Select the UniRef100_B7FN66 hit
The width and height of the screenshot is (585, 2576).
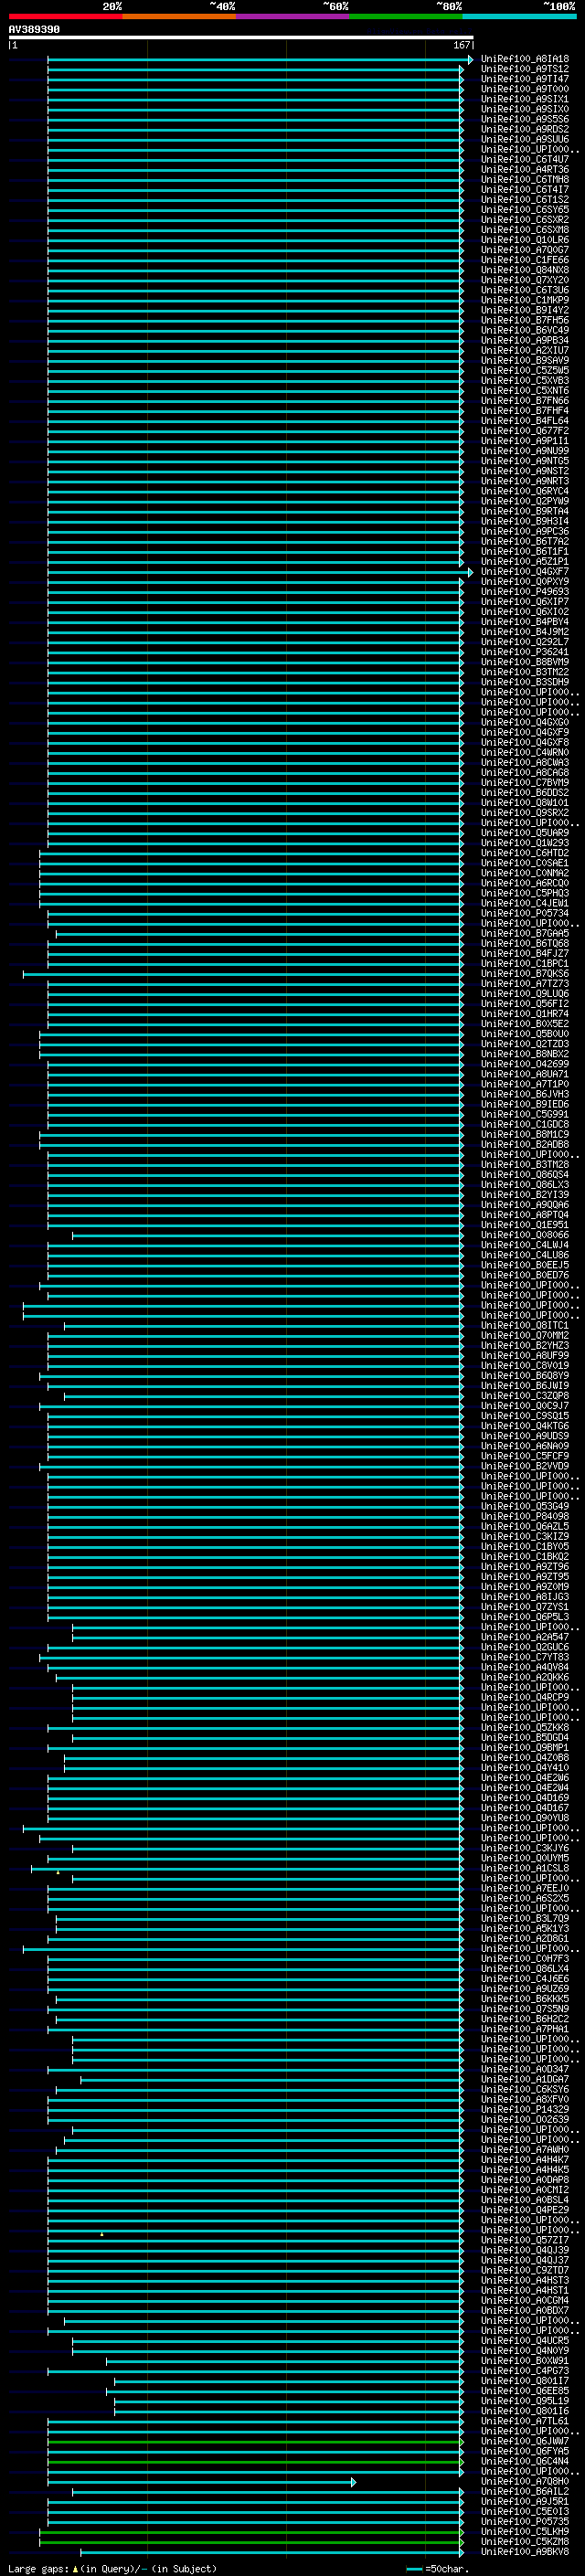524,400
